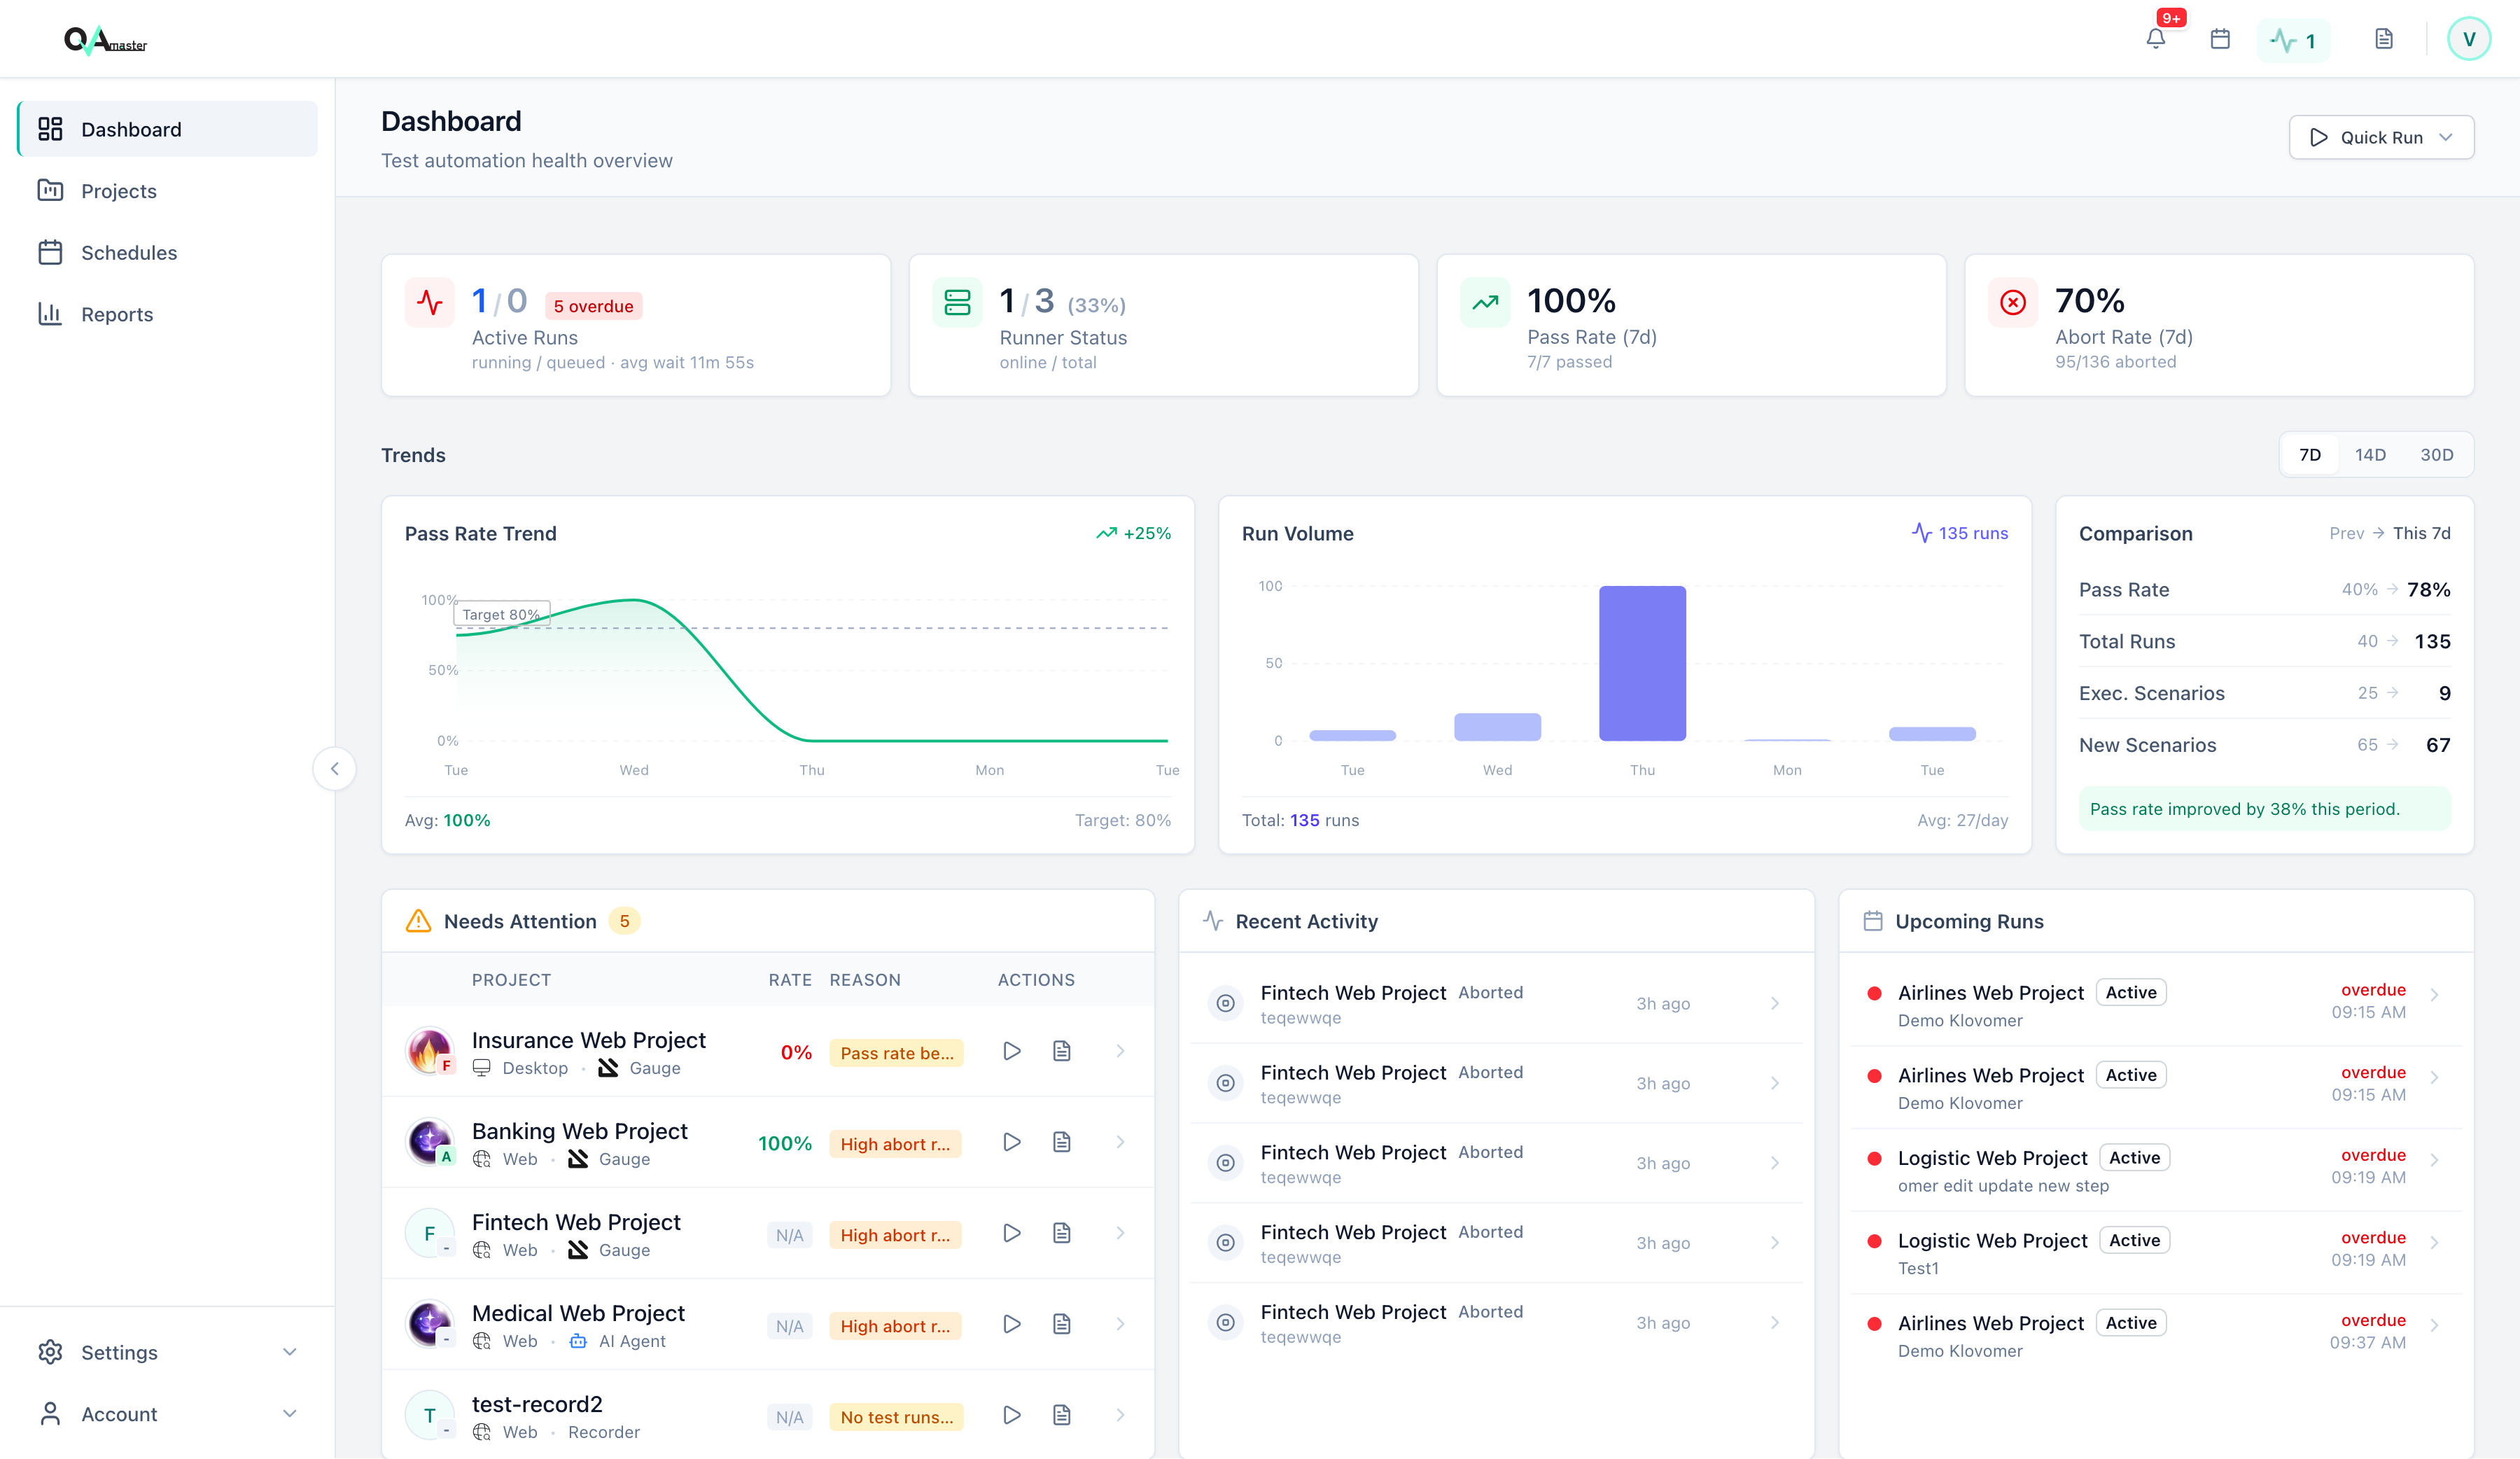
Task: Switch trends range to 14D
Action: [2370, 455]
